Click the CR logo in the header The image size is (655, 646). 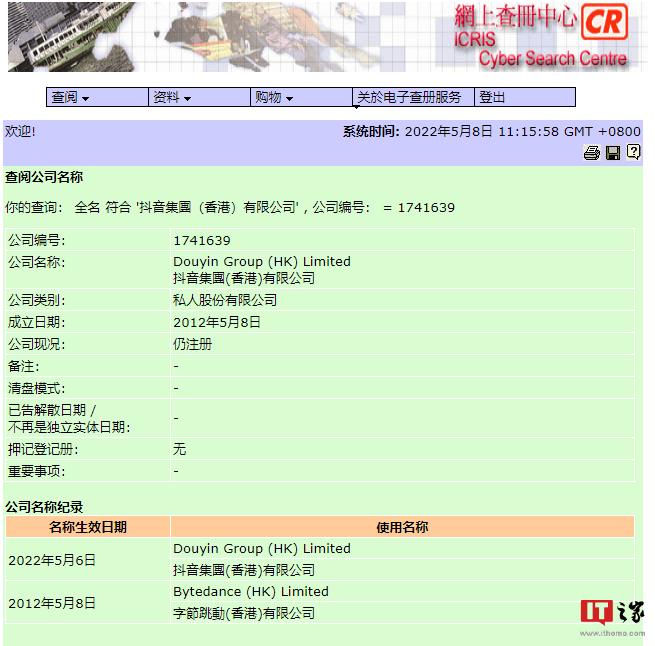click(x=604, y=22)
